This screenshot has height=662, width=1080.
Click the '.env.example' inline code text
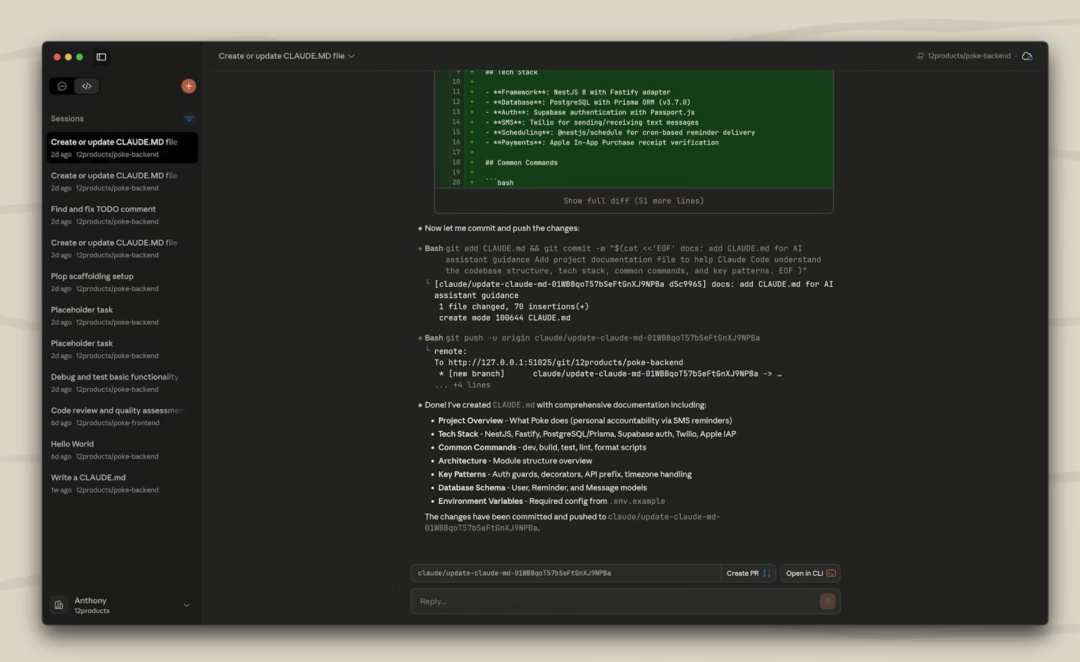[x=637, y=501]
